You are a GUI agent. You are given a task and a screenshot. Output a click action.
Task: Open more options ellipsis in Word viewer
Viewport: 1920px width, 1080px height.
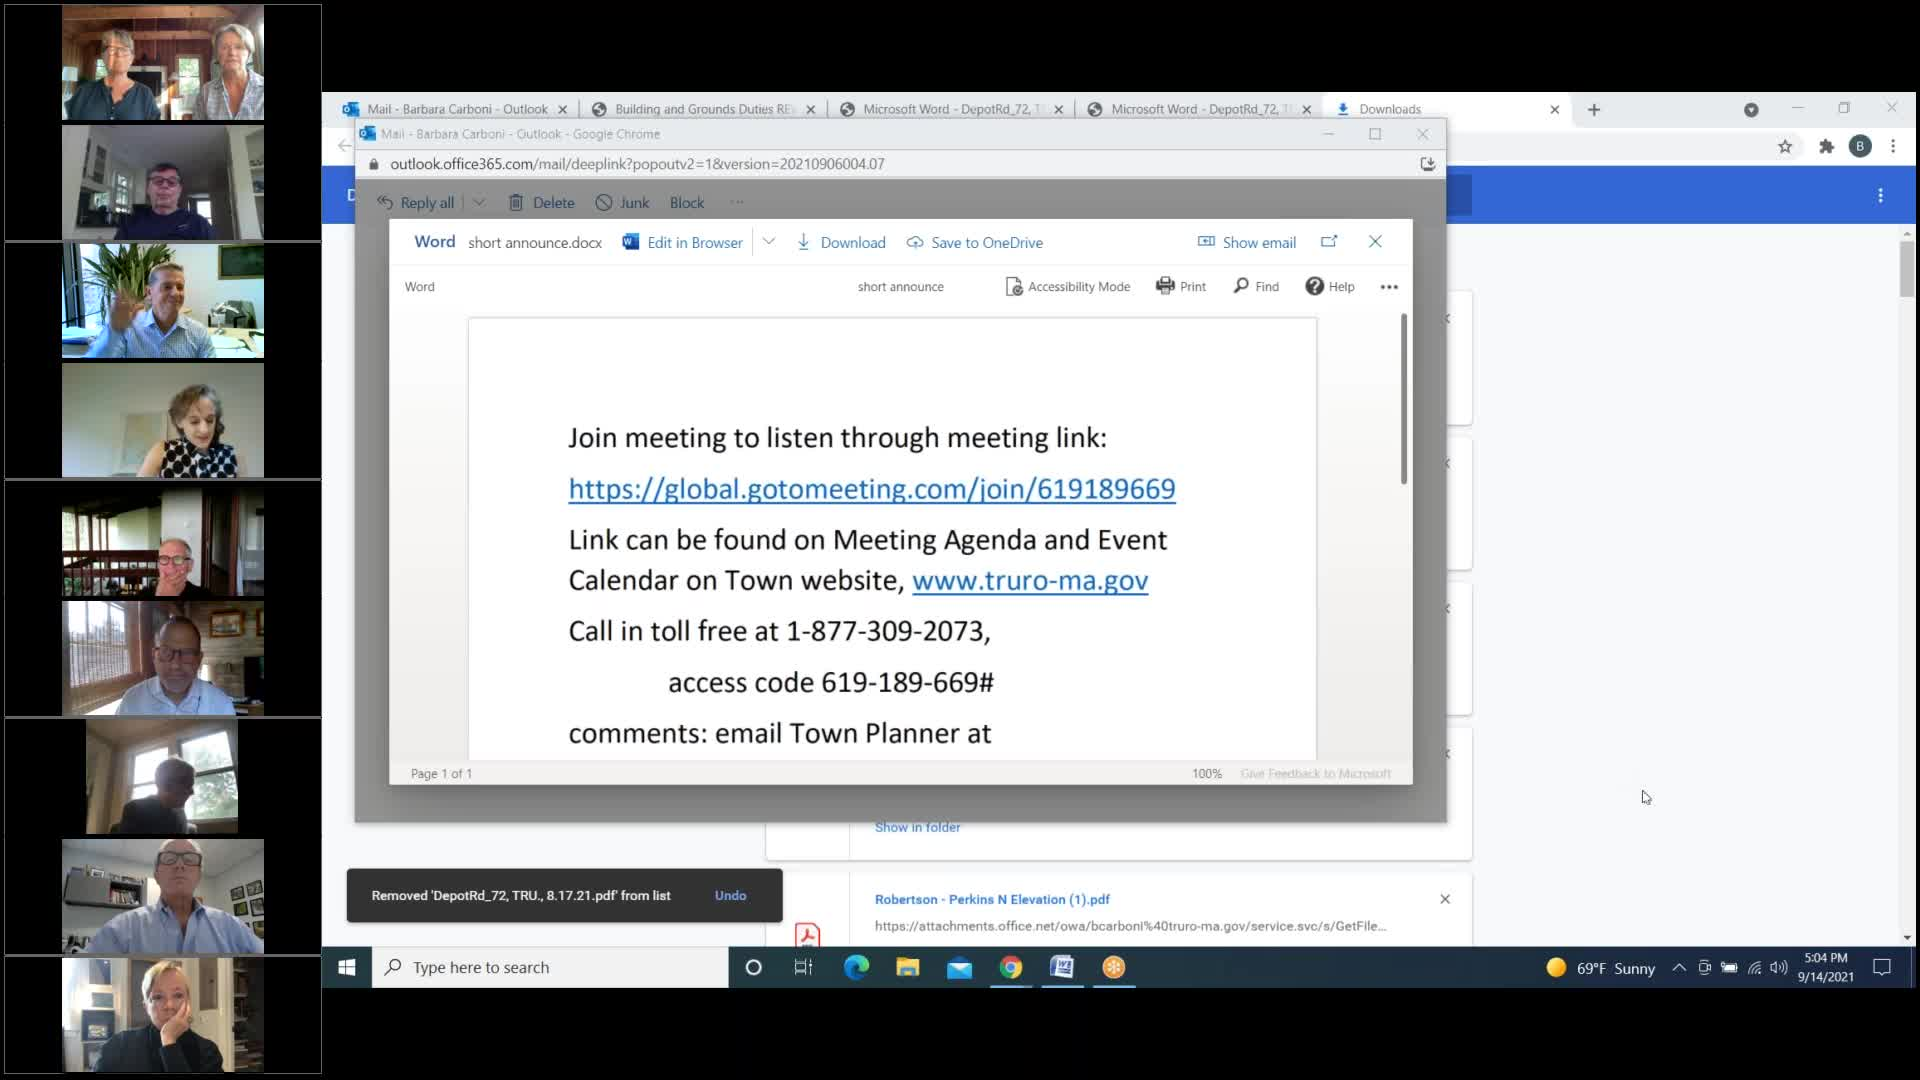click(1389, 287)
